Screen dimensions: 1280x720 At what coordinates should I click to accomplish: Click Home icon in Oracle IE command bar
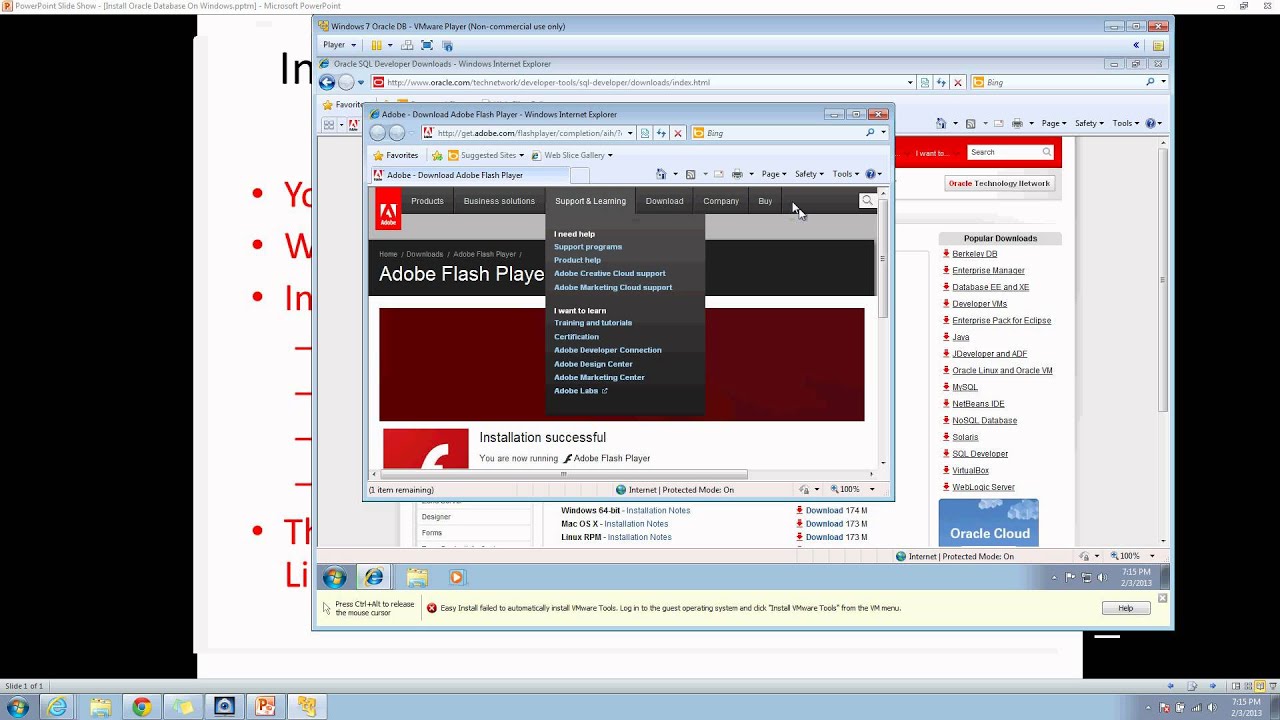[941, 123]
